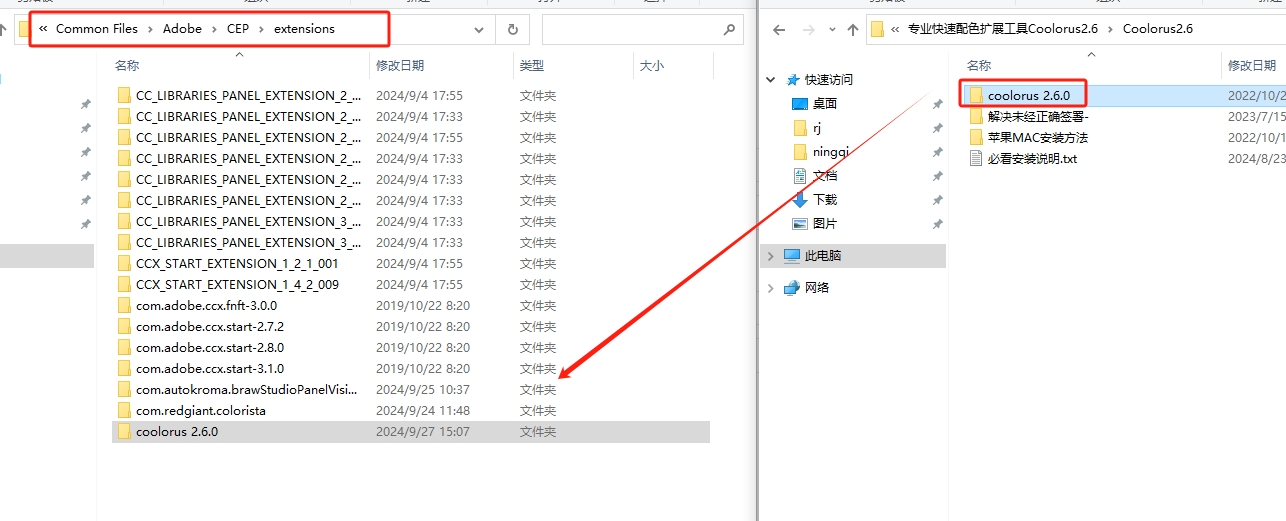Click the pictures icon beside 图片
The height and width of the screenshot is (521, 1286).
[799, 223]
